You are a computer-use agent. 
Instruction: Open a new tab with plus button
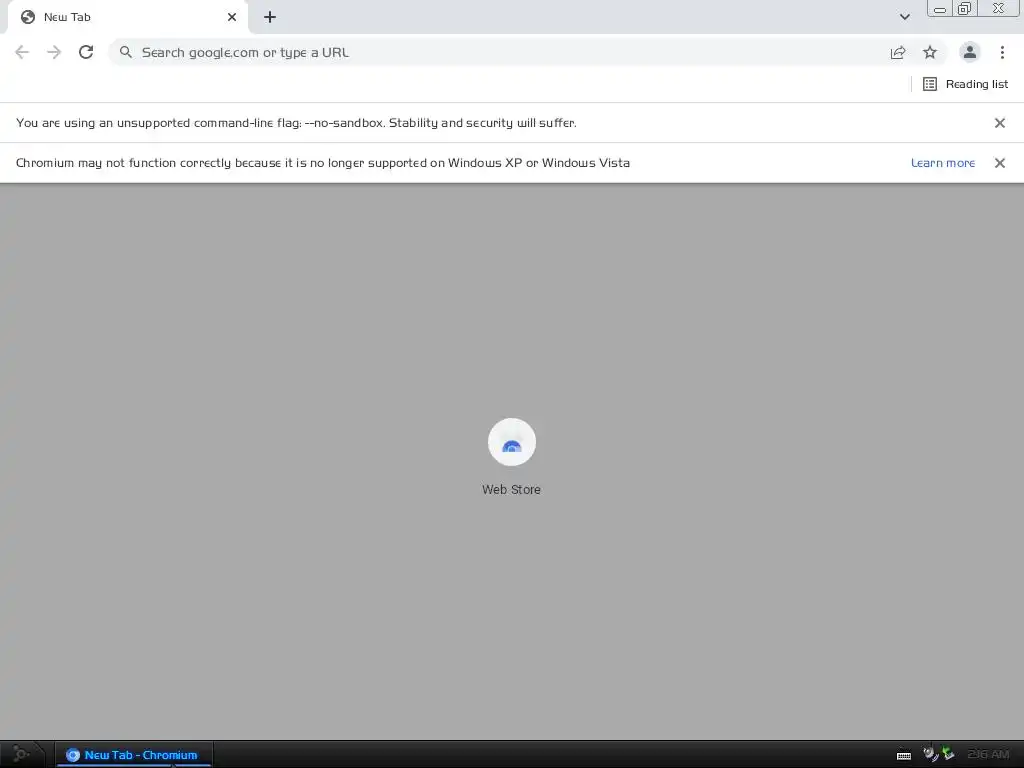pyautogui.click(x=270, y=17)
